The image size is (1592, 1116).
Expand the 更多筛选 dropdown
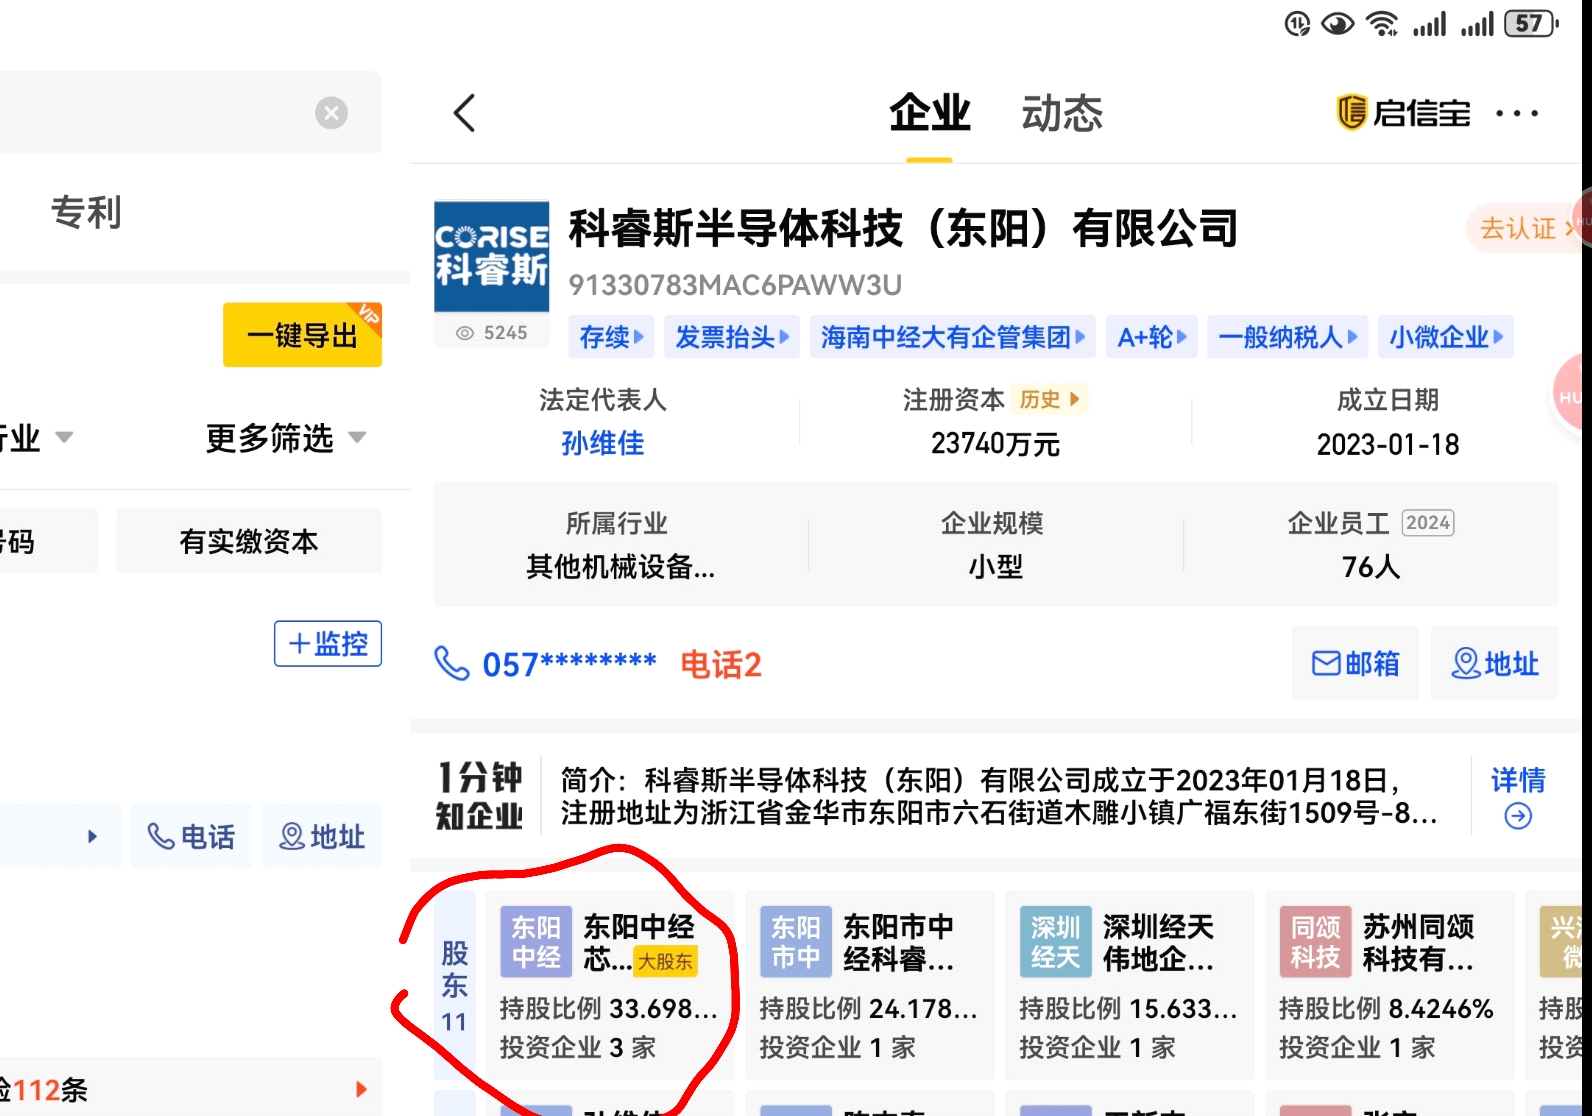tap(286, 438)
